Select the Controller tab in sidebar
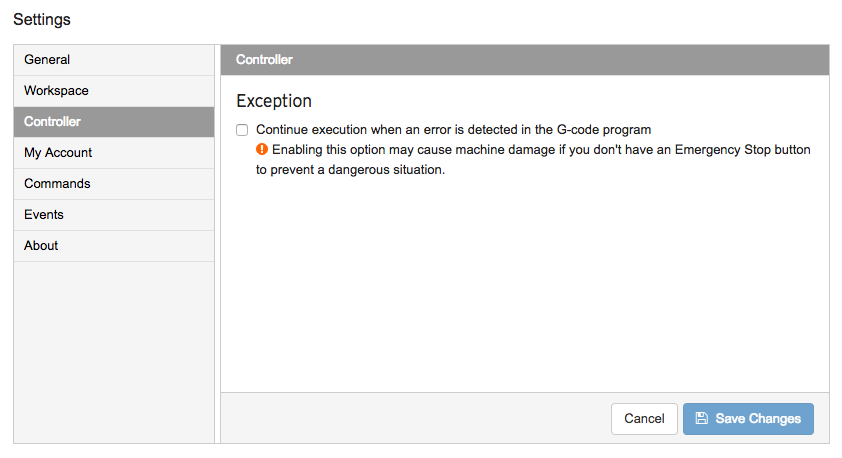Image resolution: width=842 pixels, height=458 pixels. point(114,122)
